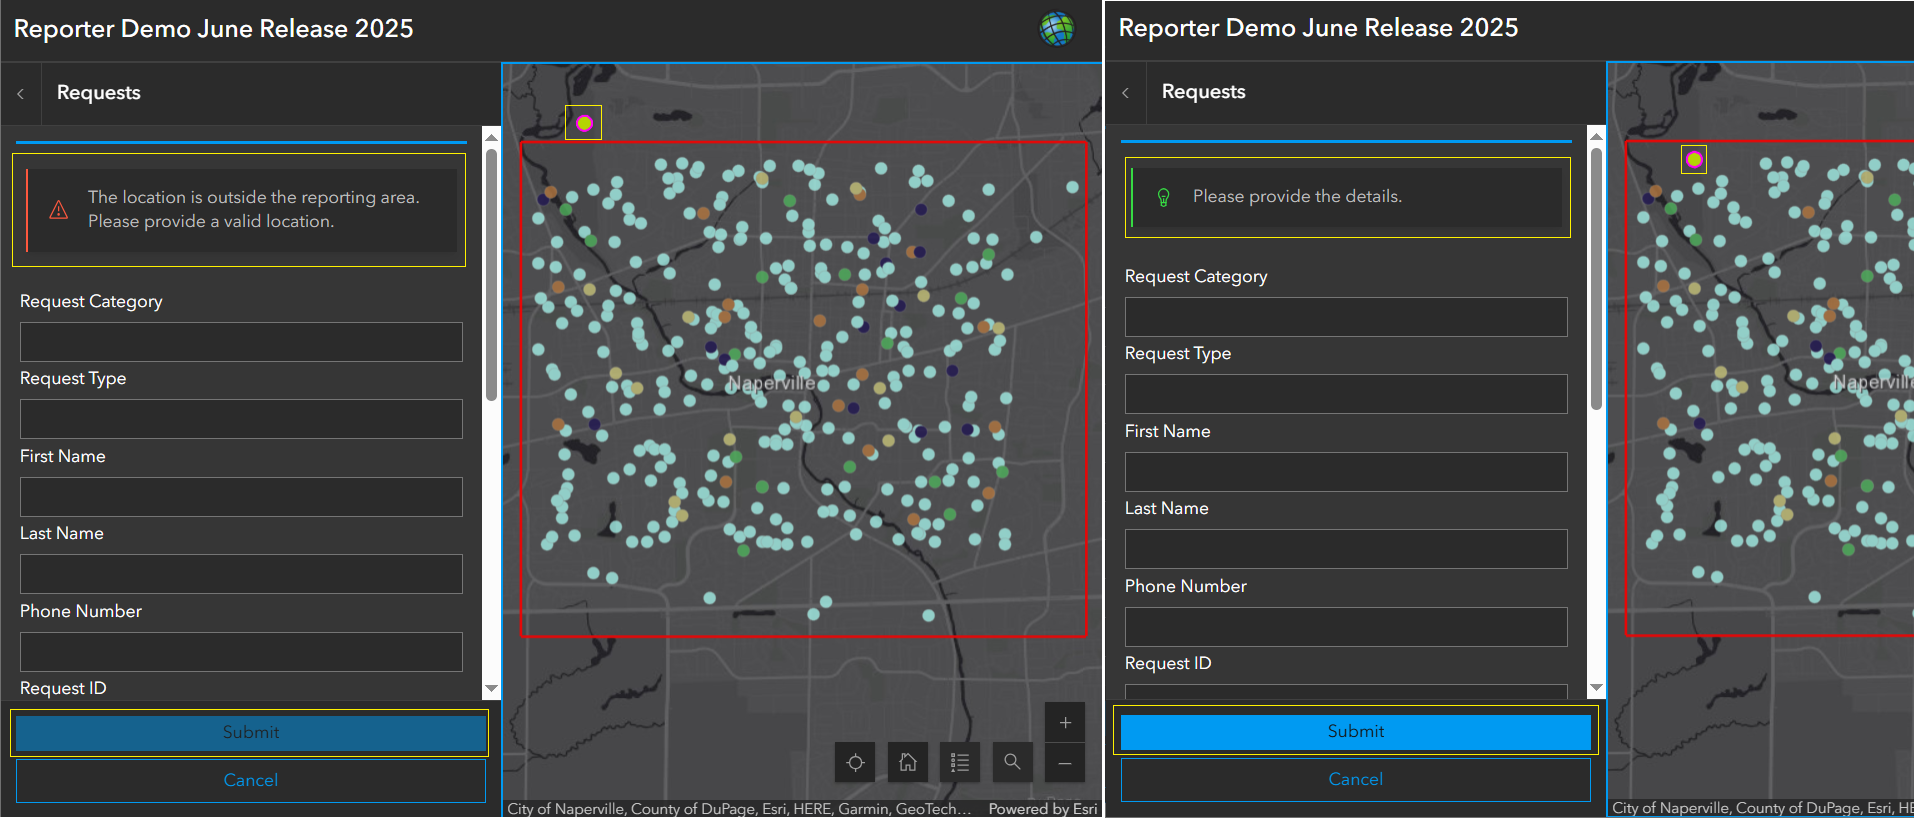1914x824 pixels.
Task: Open map search with magnifier icon
Action: point(1012,762)
